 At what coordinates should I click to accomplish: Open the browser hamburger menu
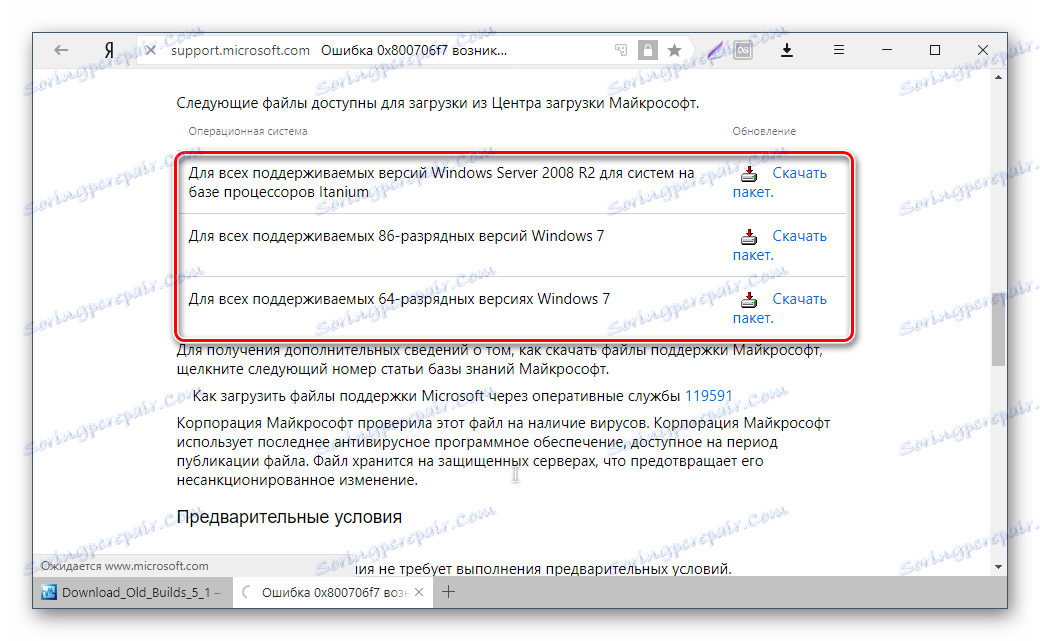(839, 50)
